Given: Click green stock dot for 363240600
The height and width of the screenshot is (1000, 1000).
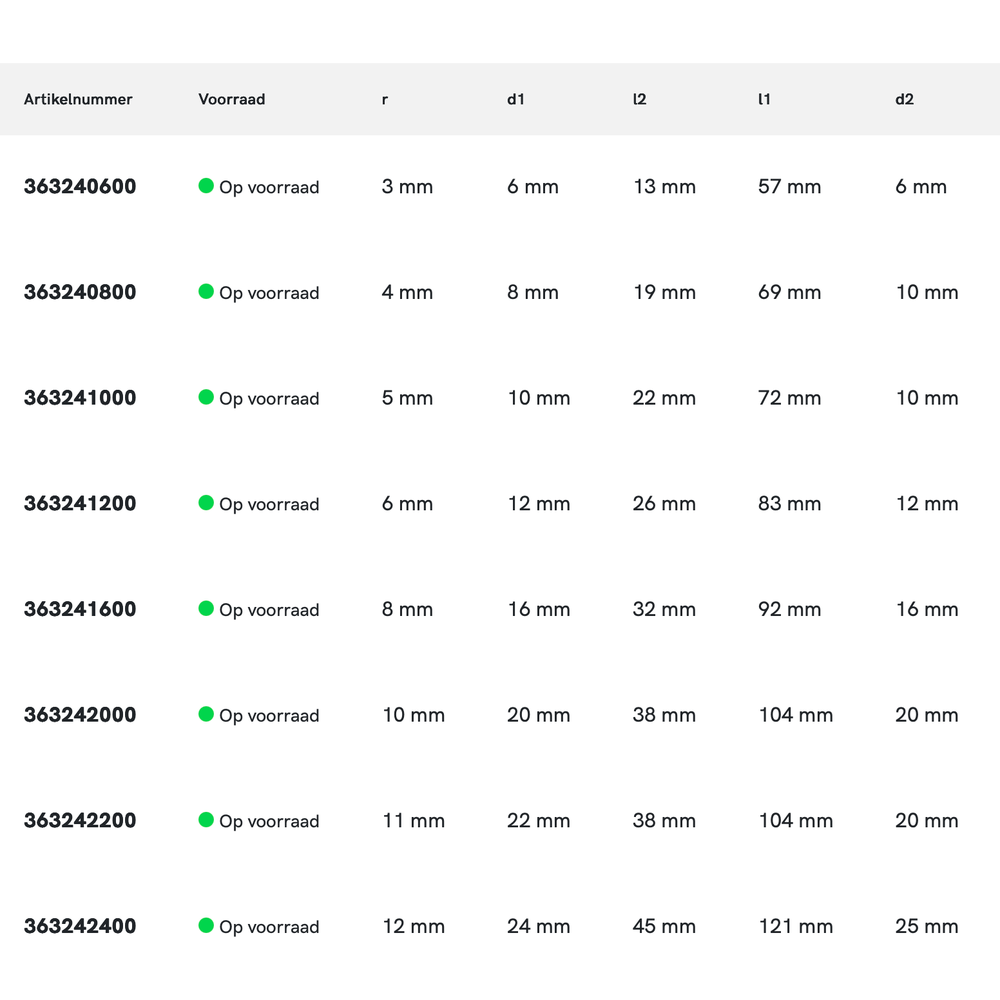Looking at the screenshot, I should (x=206, y=186).
